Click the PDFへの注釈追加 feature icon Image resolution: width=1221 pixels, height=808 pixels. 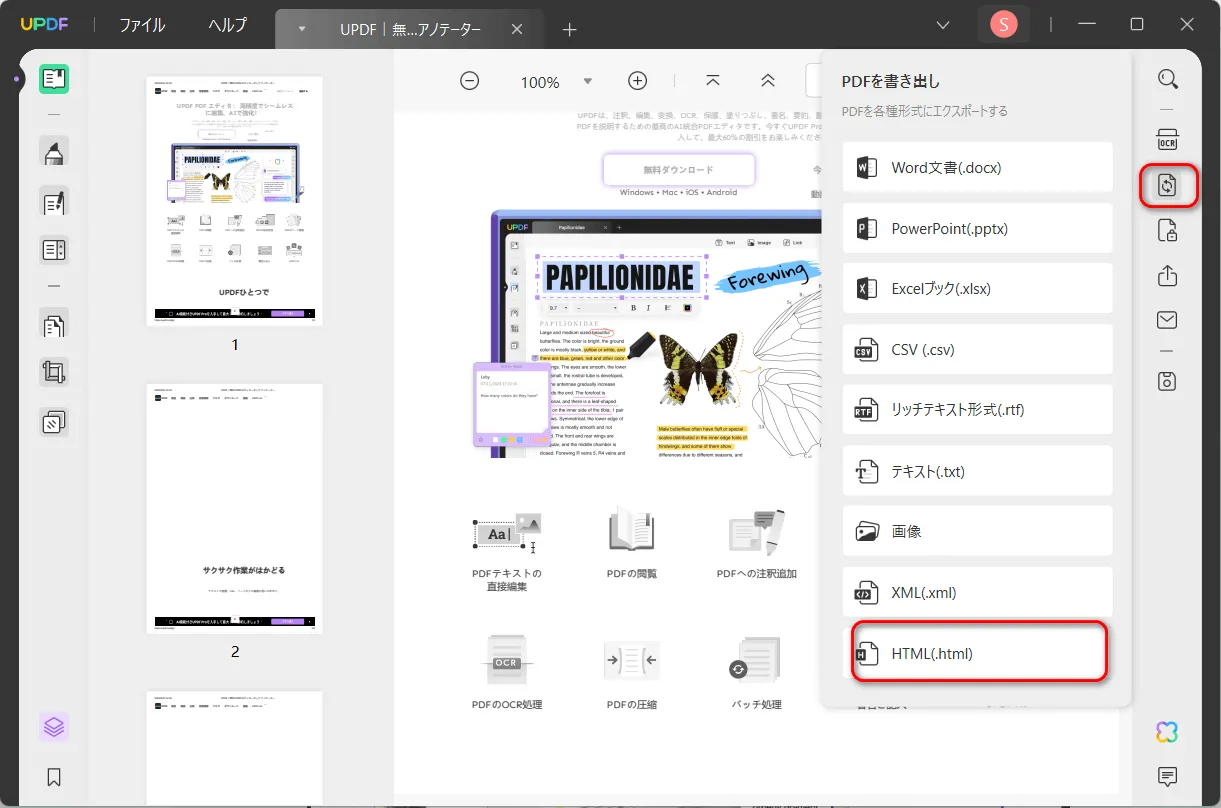[x=757, y=532]
